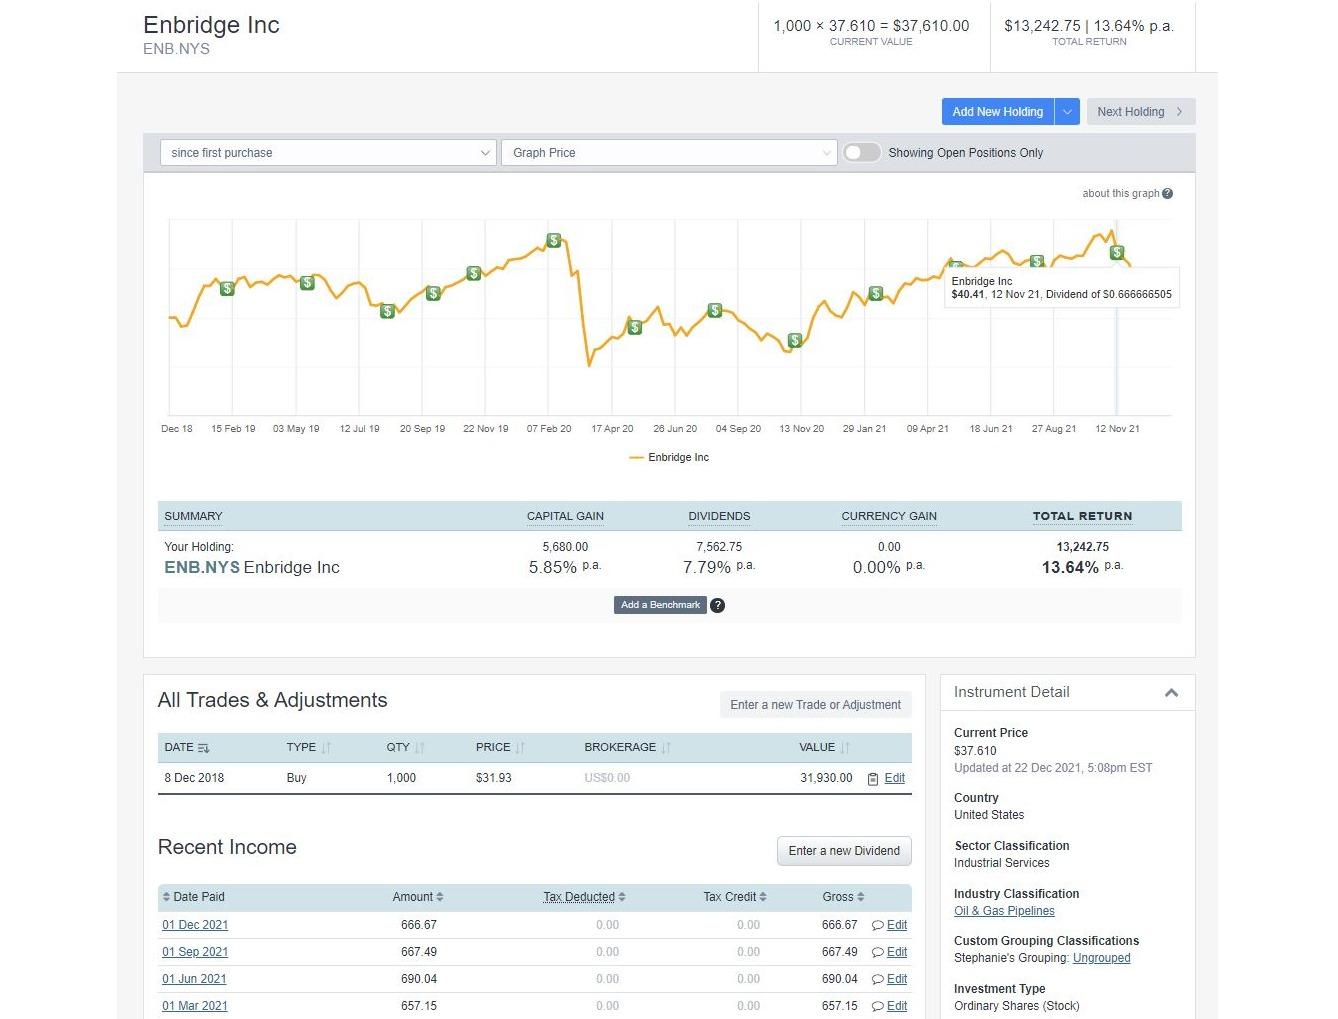1338x1019 pixels.
Task: Click the dividend marker above the 15 Feb 19 label
Action: tap(227, 288)
